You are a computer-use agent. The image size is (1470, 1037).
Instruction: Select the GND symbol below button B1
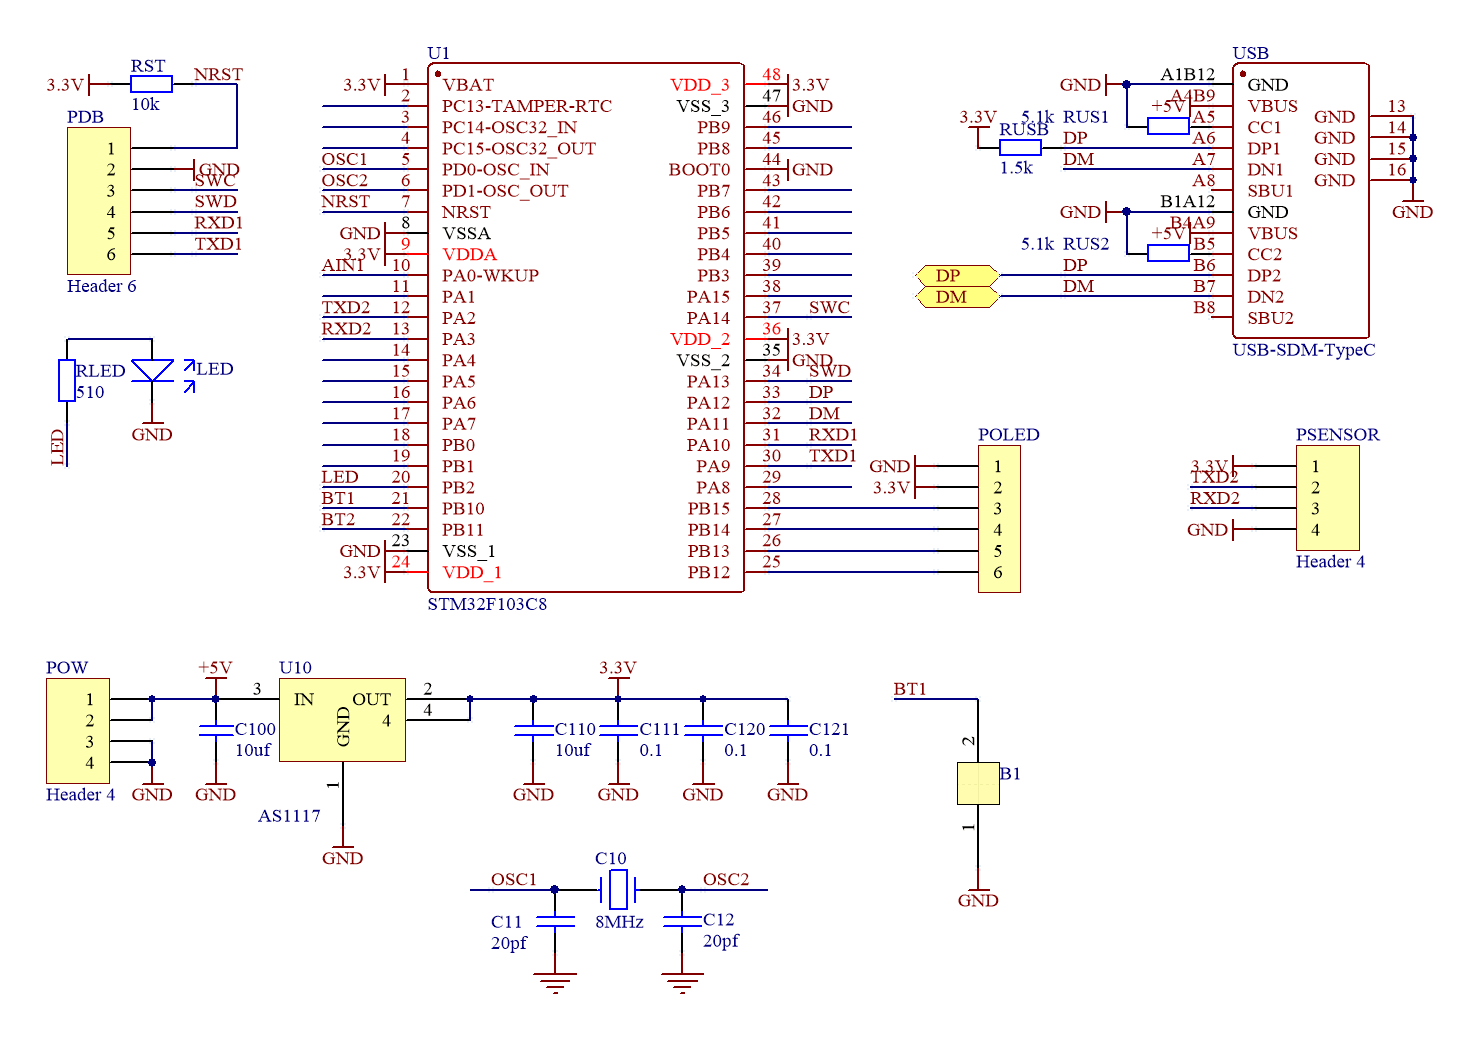978,896
